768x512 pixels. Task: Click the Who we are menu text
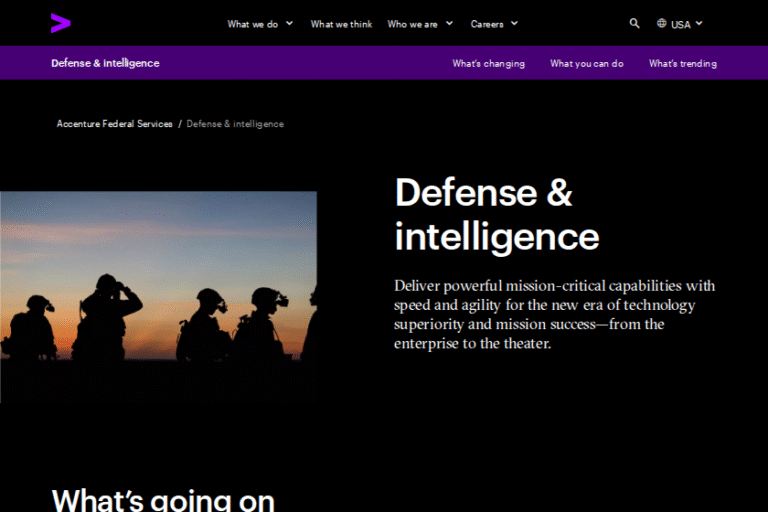coord(412,24)
